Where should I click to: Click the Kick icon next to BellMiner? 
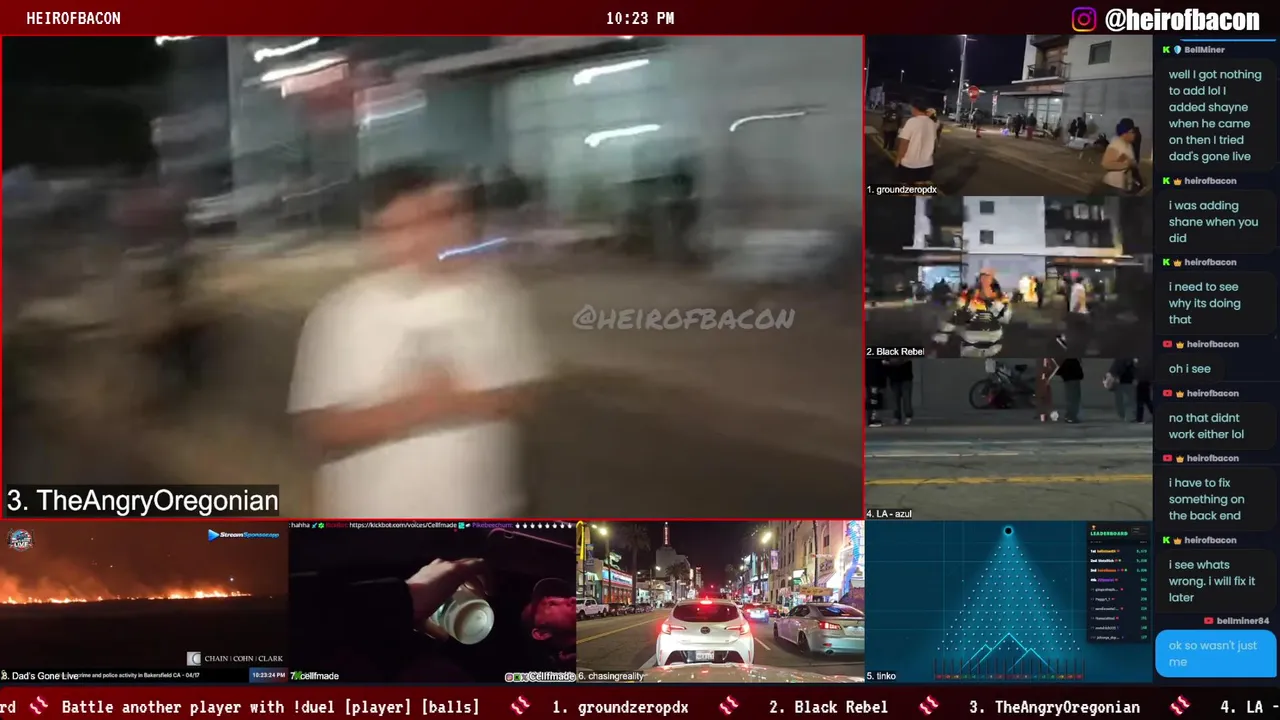click(x=1166, y=49)
